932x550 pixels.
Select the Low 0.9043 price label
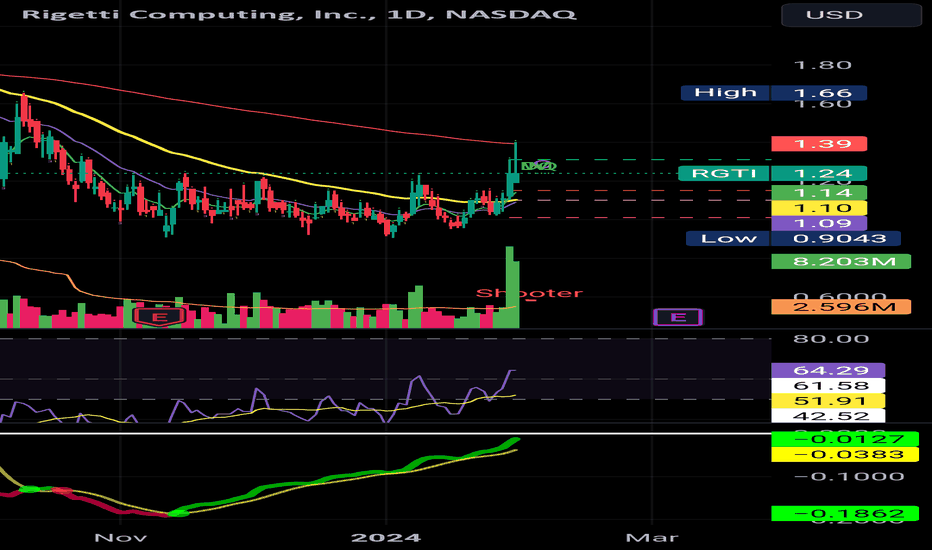[x=793, y=238]
